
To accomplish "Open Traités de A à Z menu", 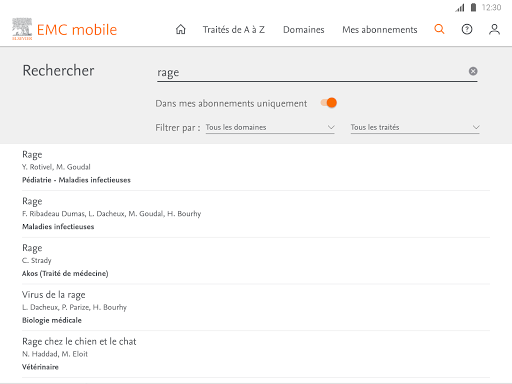I will pyautogui.click(x=234, y=30).
